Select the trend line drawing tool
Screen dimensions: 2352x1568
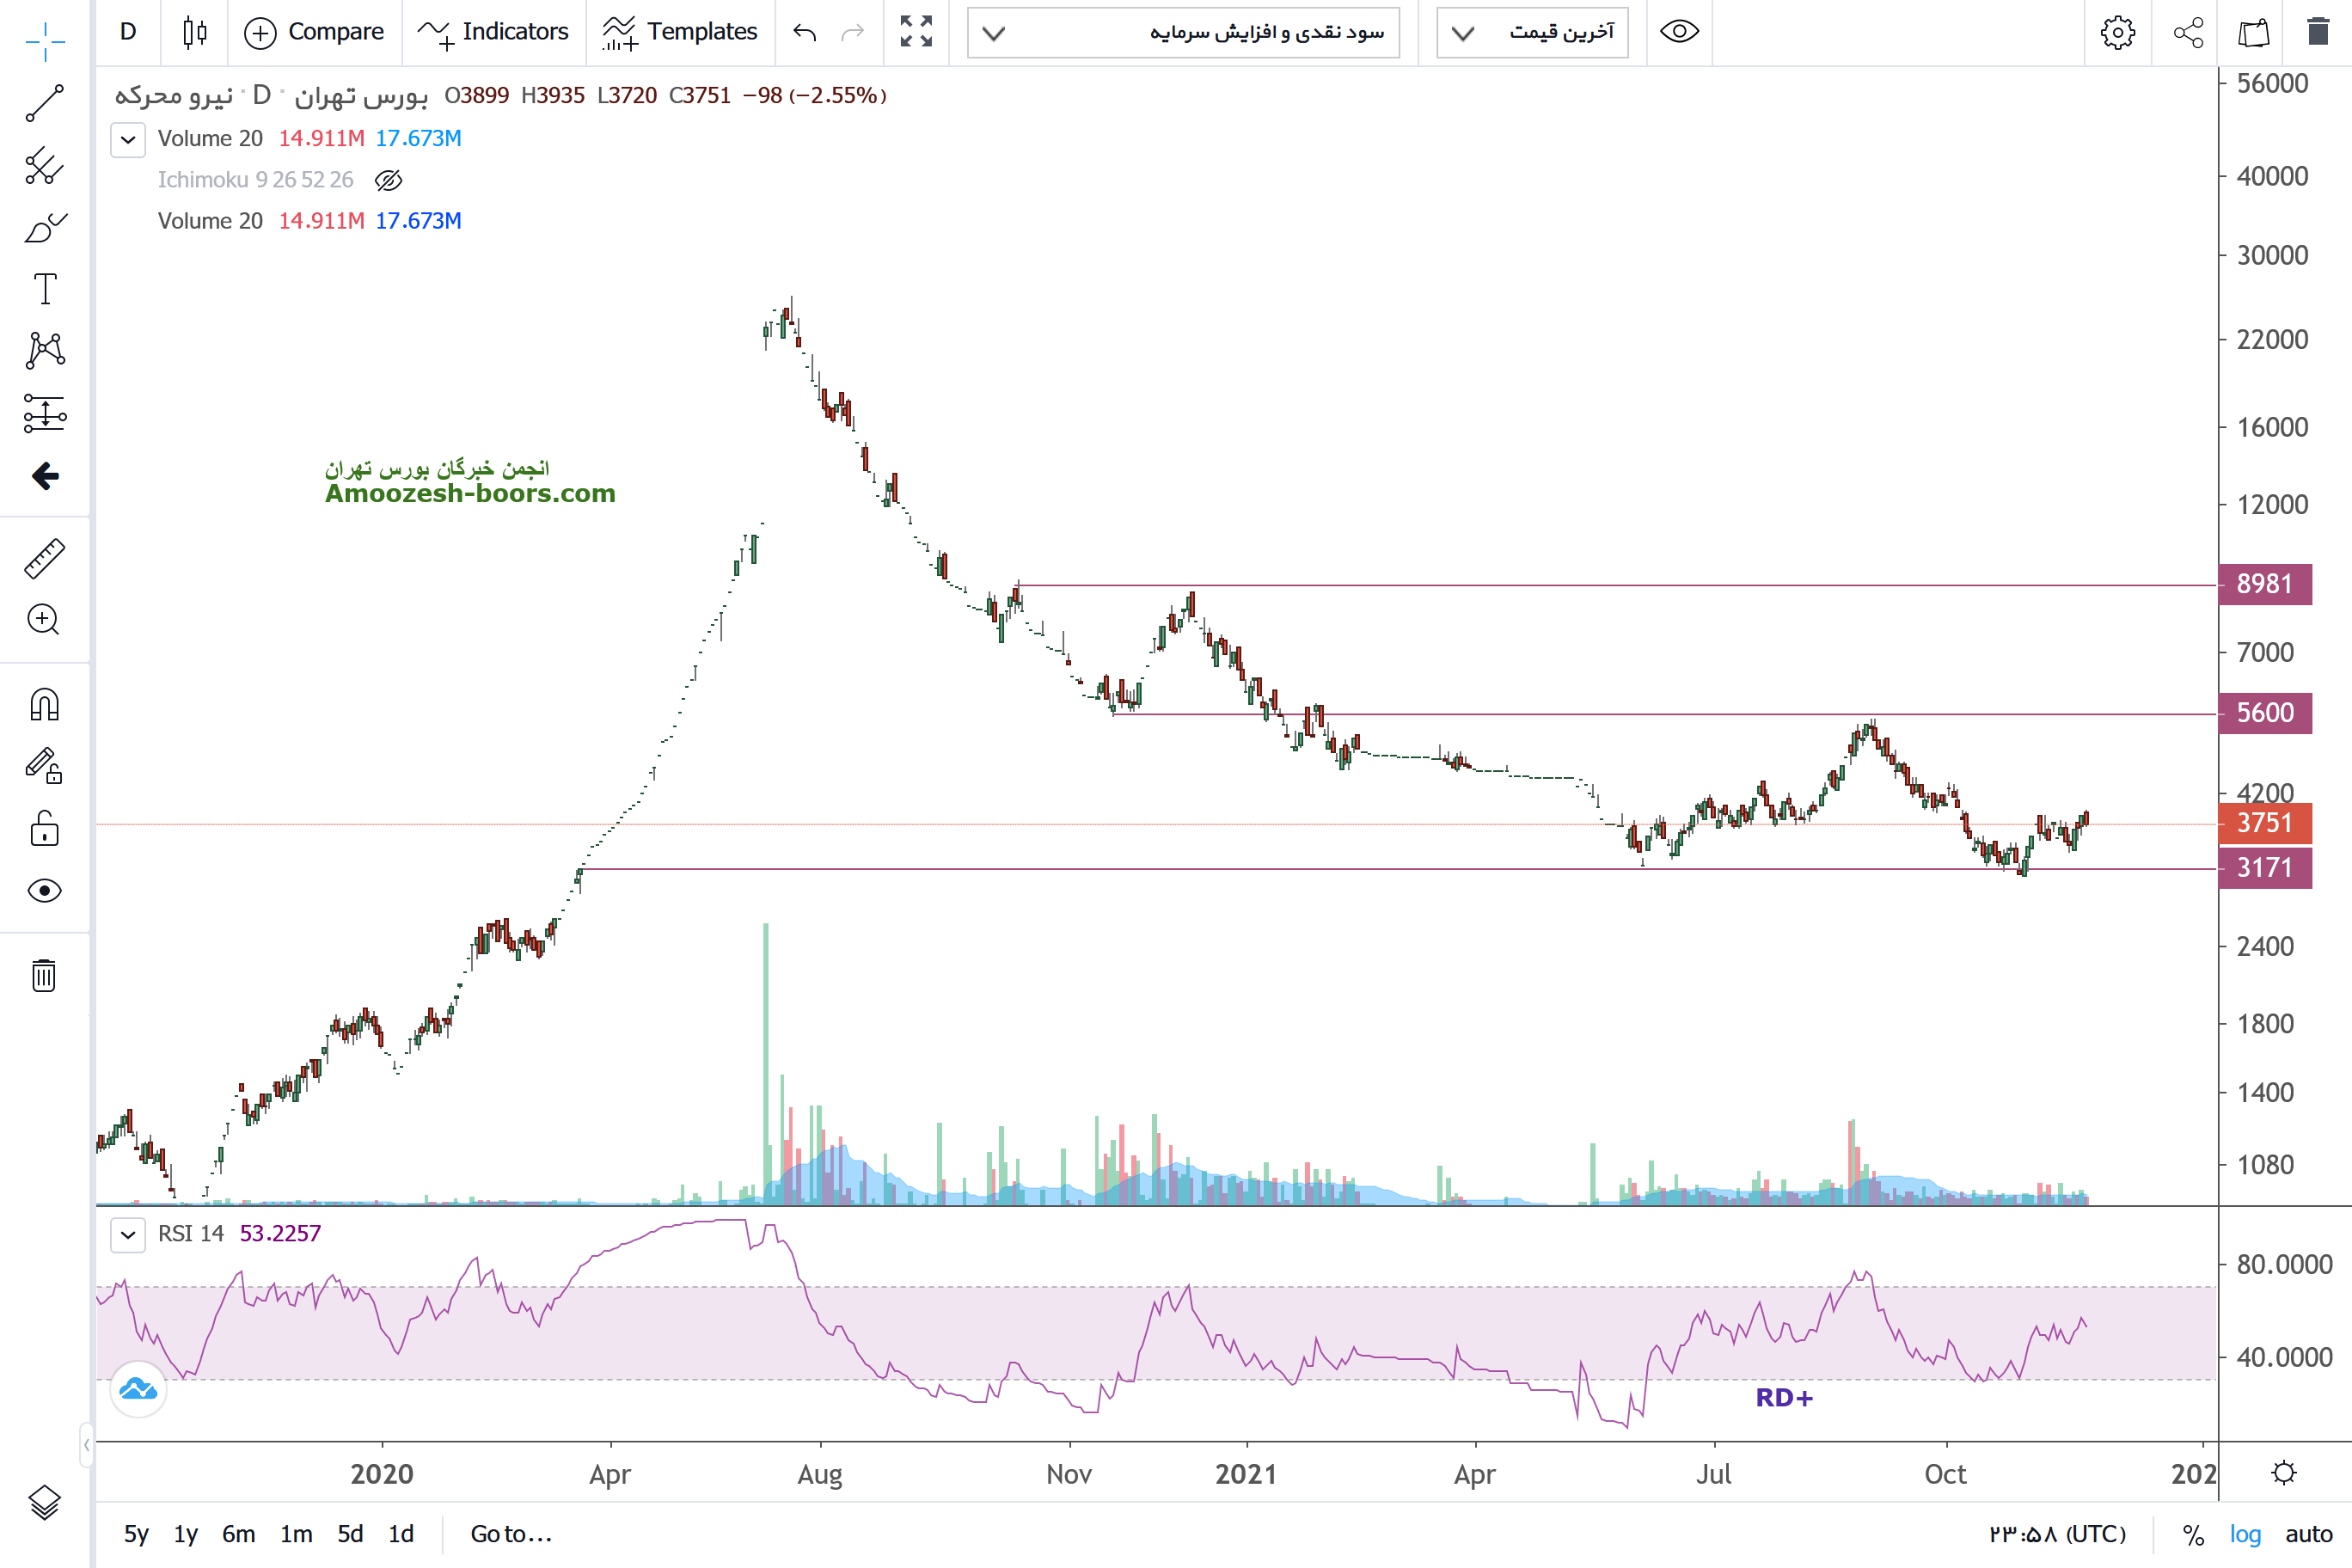pyautogui.click(x=44, y=103)
